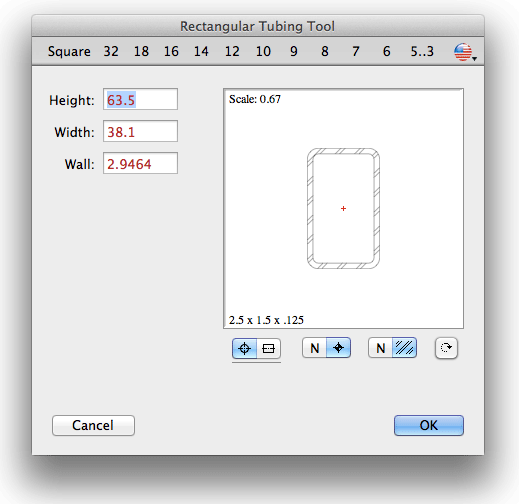Open the 32 size menu
This screenshot has height=504, width=519.
pos(111,51)
